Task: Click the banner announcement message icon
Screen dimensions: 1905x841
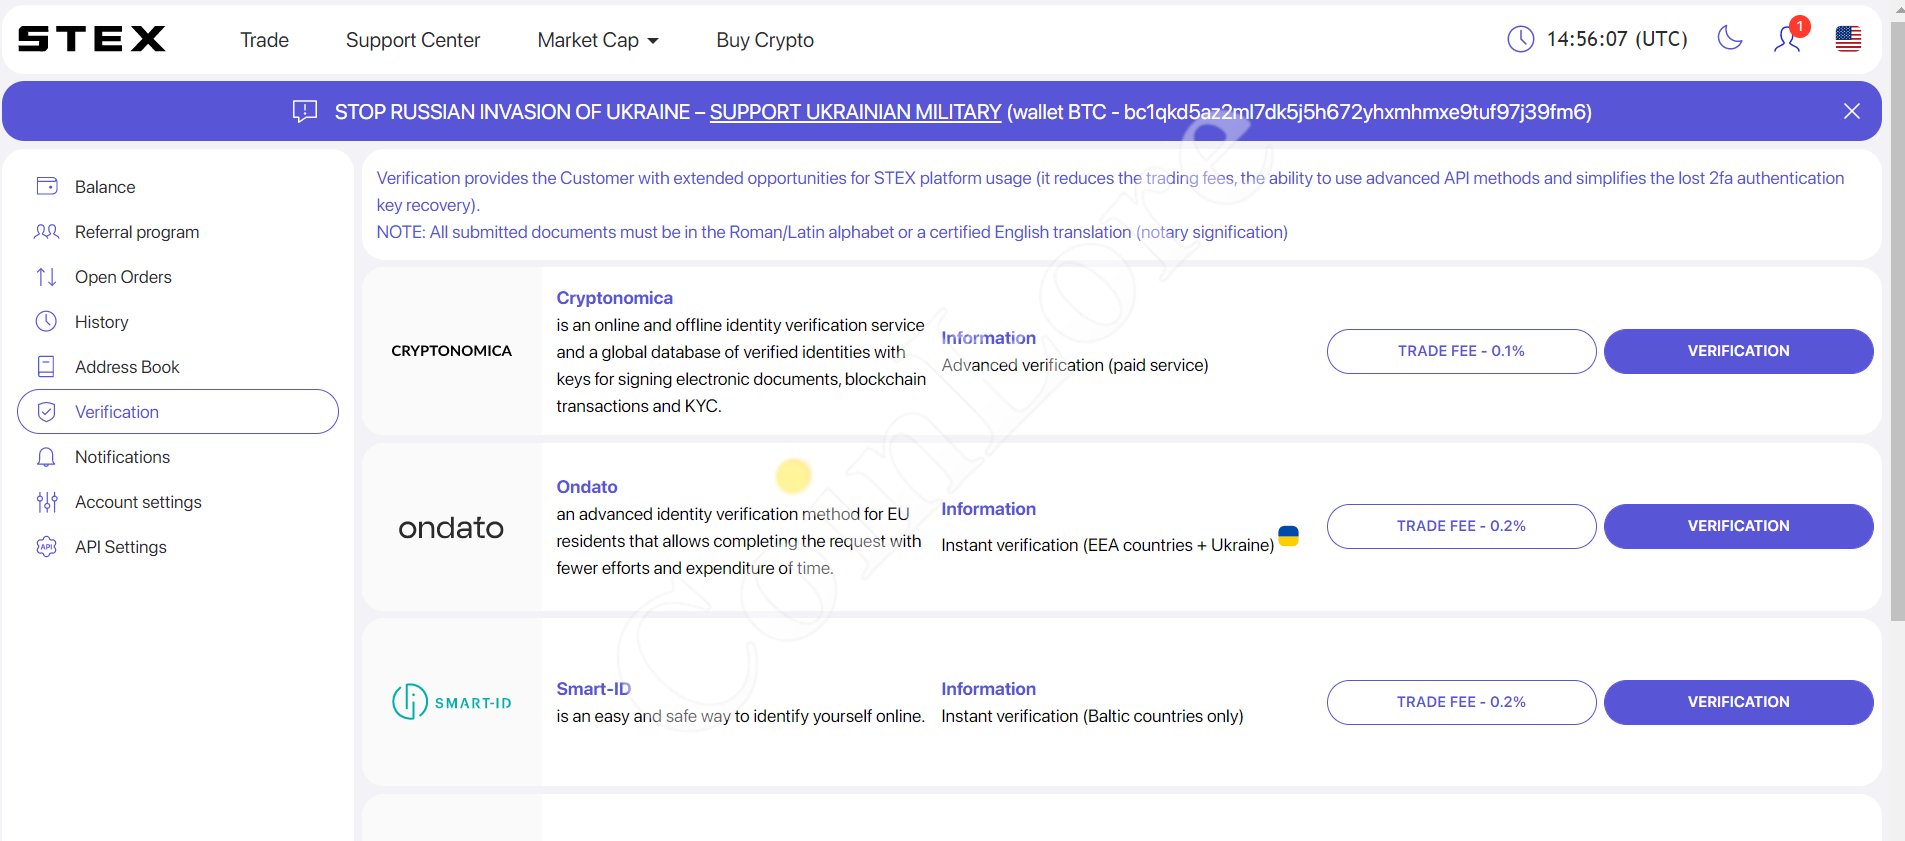Action: pos(305,111)
